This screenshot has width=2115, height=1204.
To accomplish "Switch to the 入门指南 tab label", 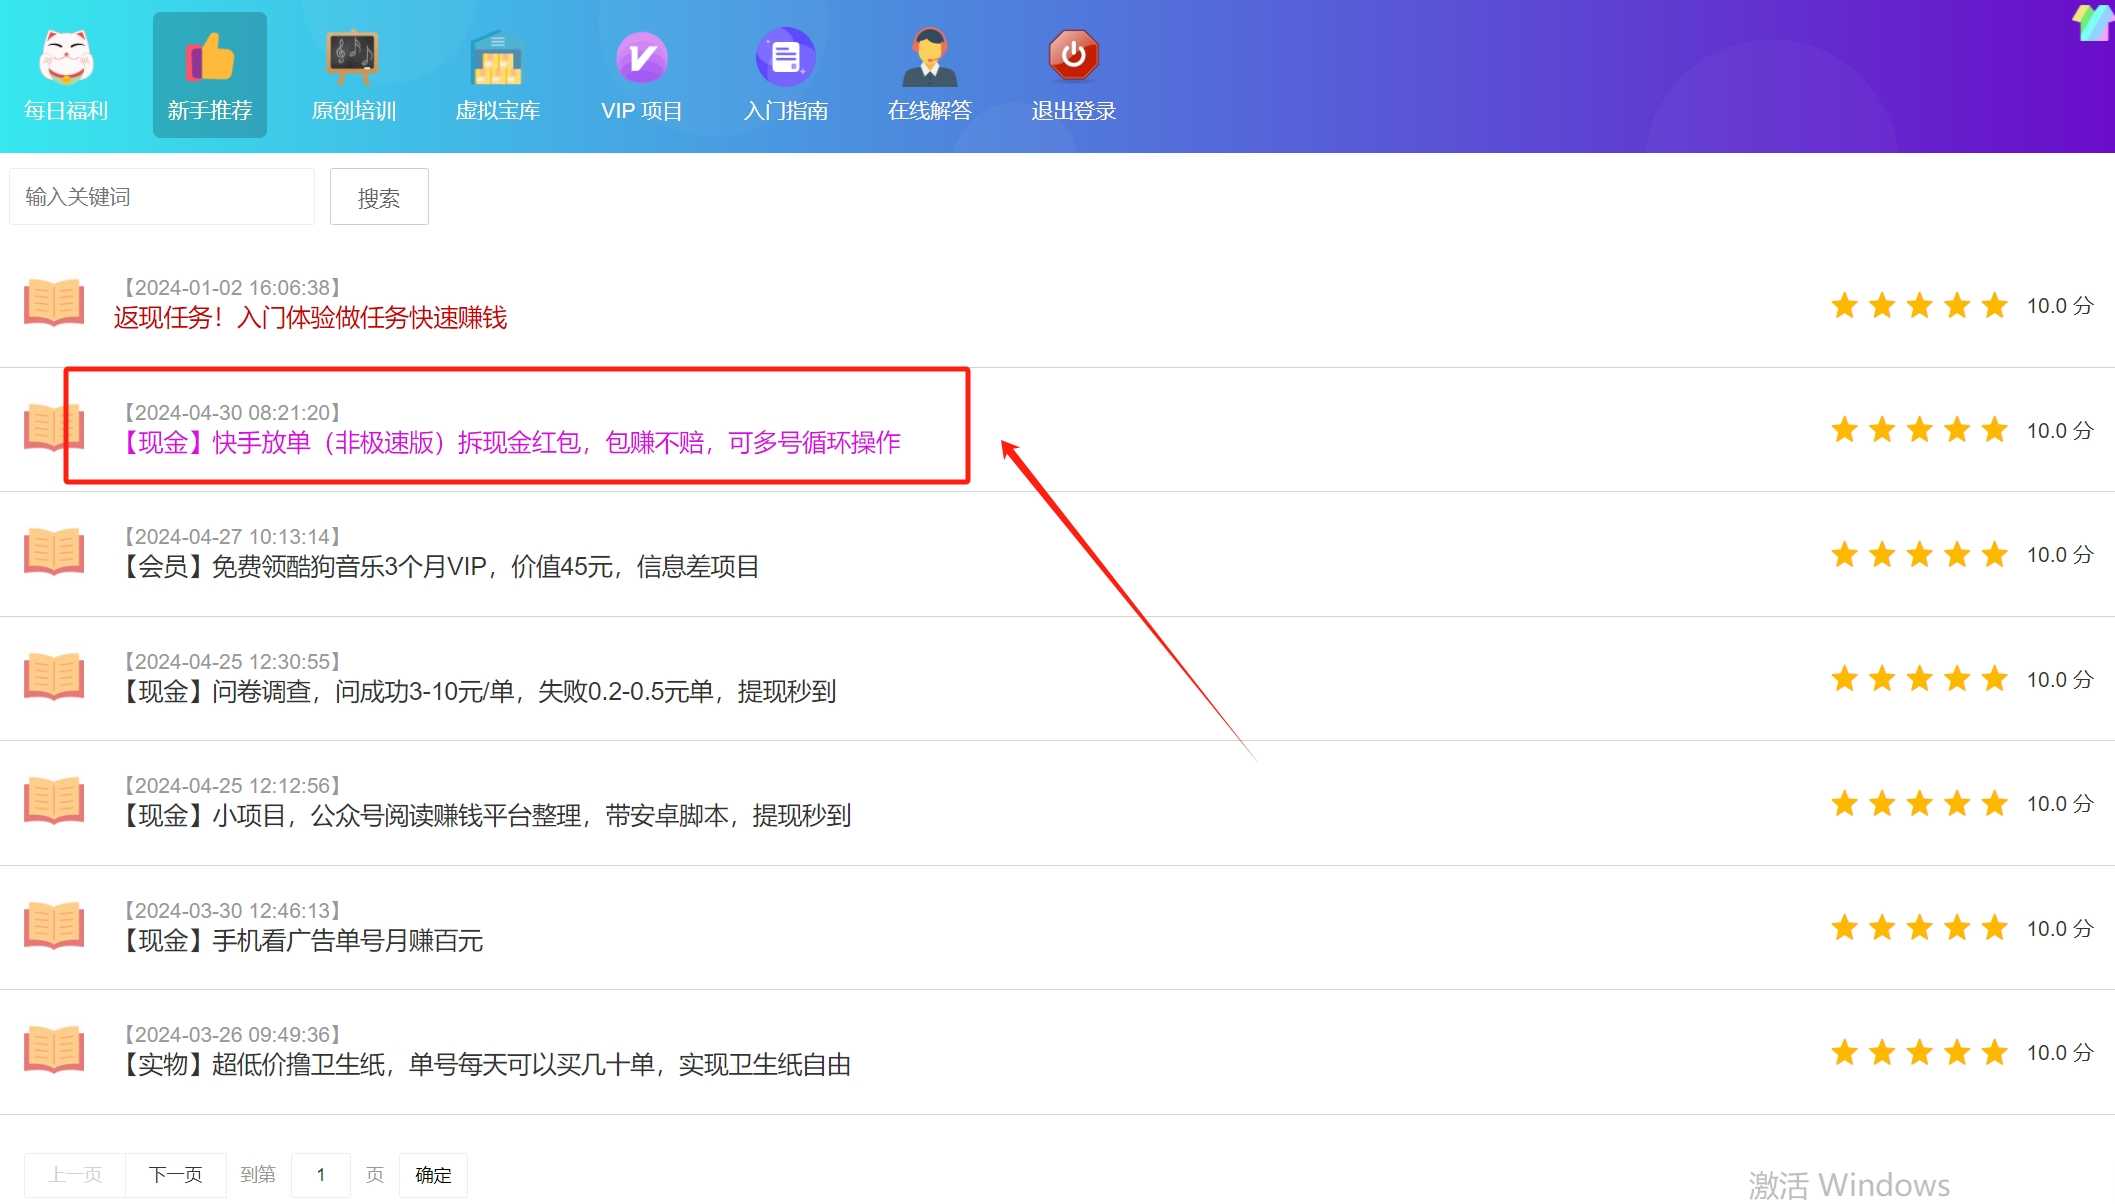I will point(785,111).
